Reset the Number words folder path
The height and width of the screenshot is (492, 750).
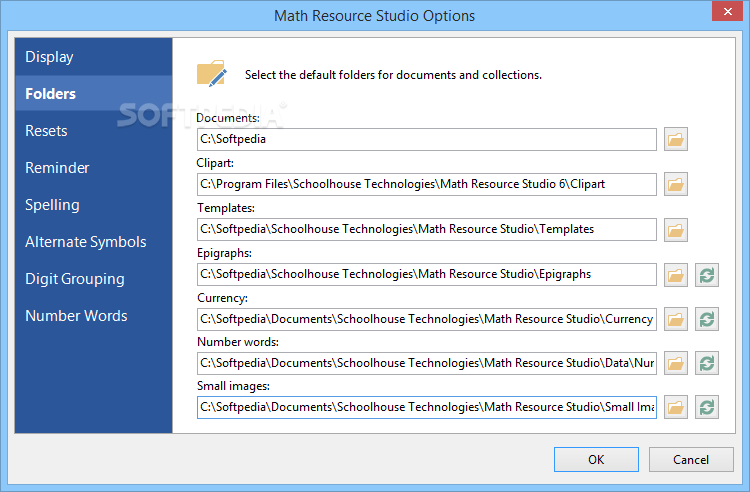tap(707, 363)
